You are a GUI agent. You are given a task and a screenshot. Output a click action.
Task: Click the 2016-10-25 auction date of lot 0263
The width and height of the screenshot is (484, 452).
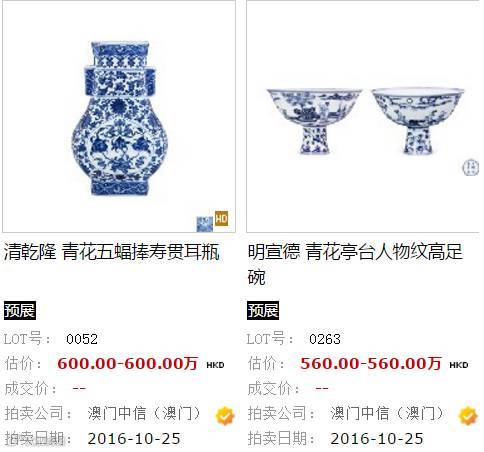coord(377,439)
